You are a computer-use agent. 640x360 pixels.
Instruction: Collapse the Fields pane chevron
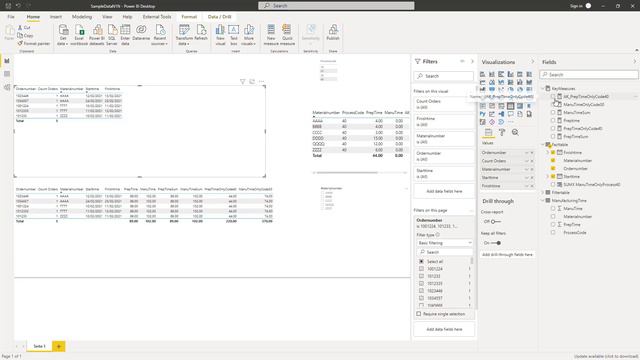pyautogui.click(x=635, y=62)
